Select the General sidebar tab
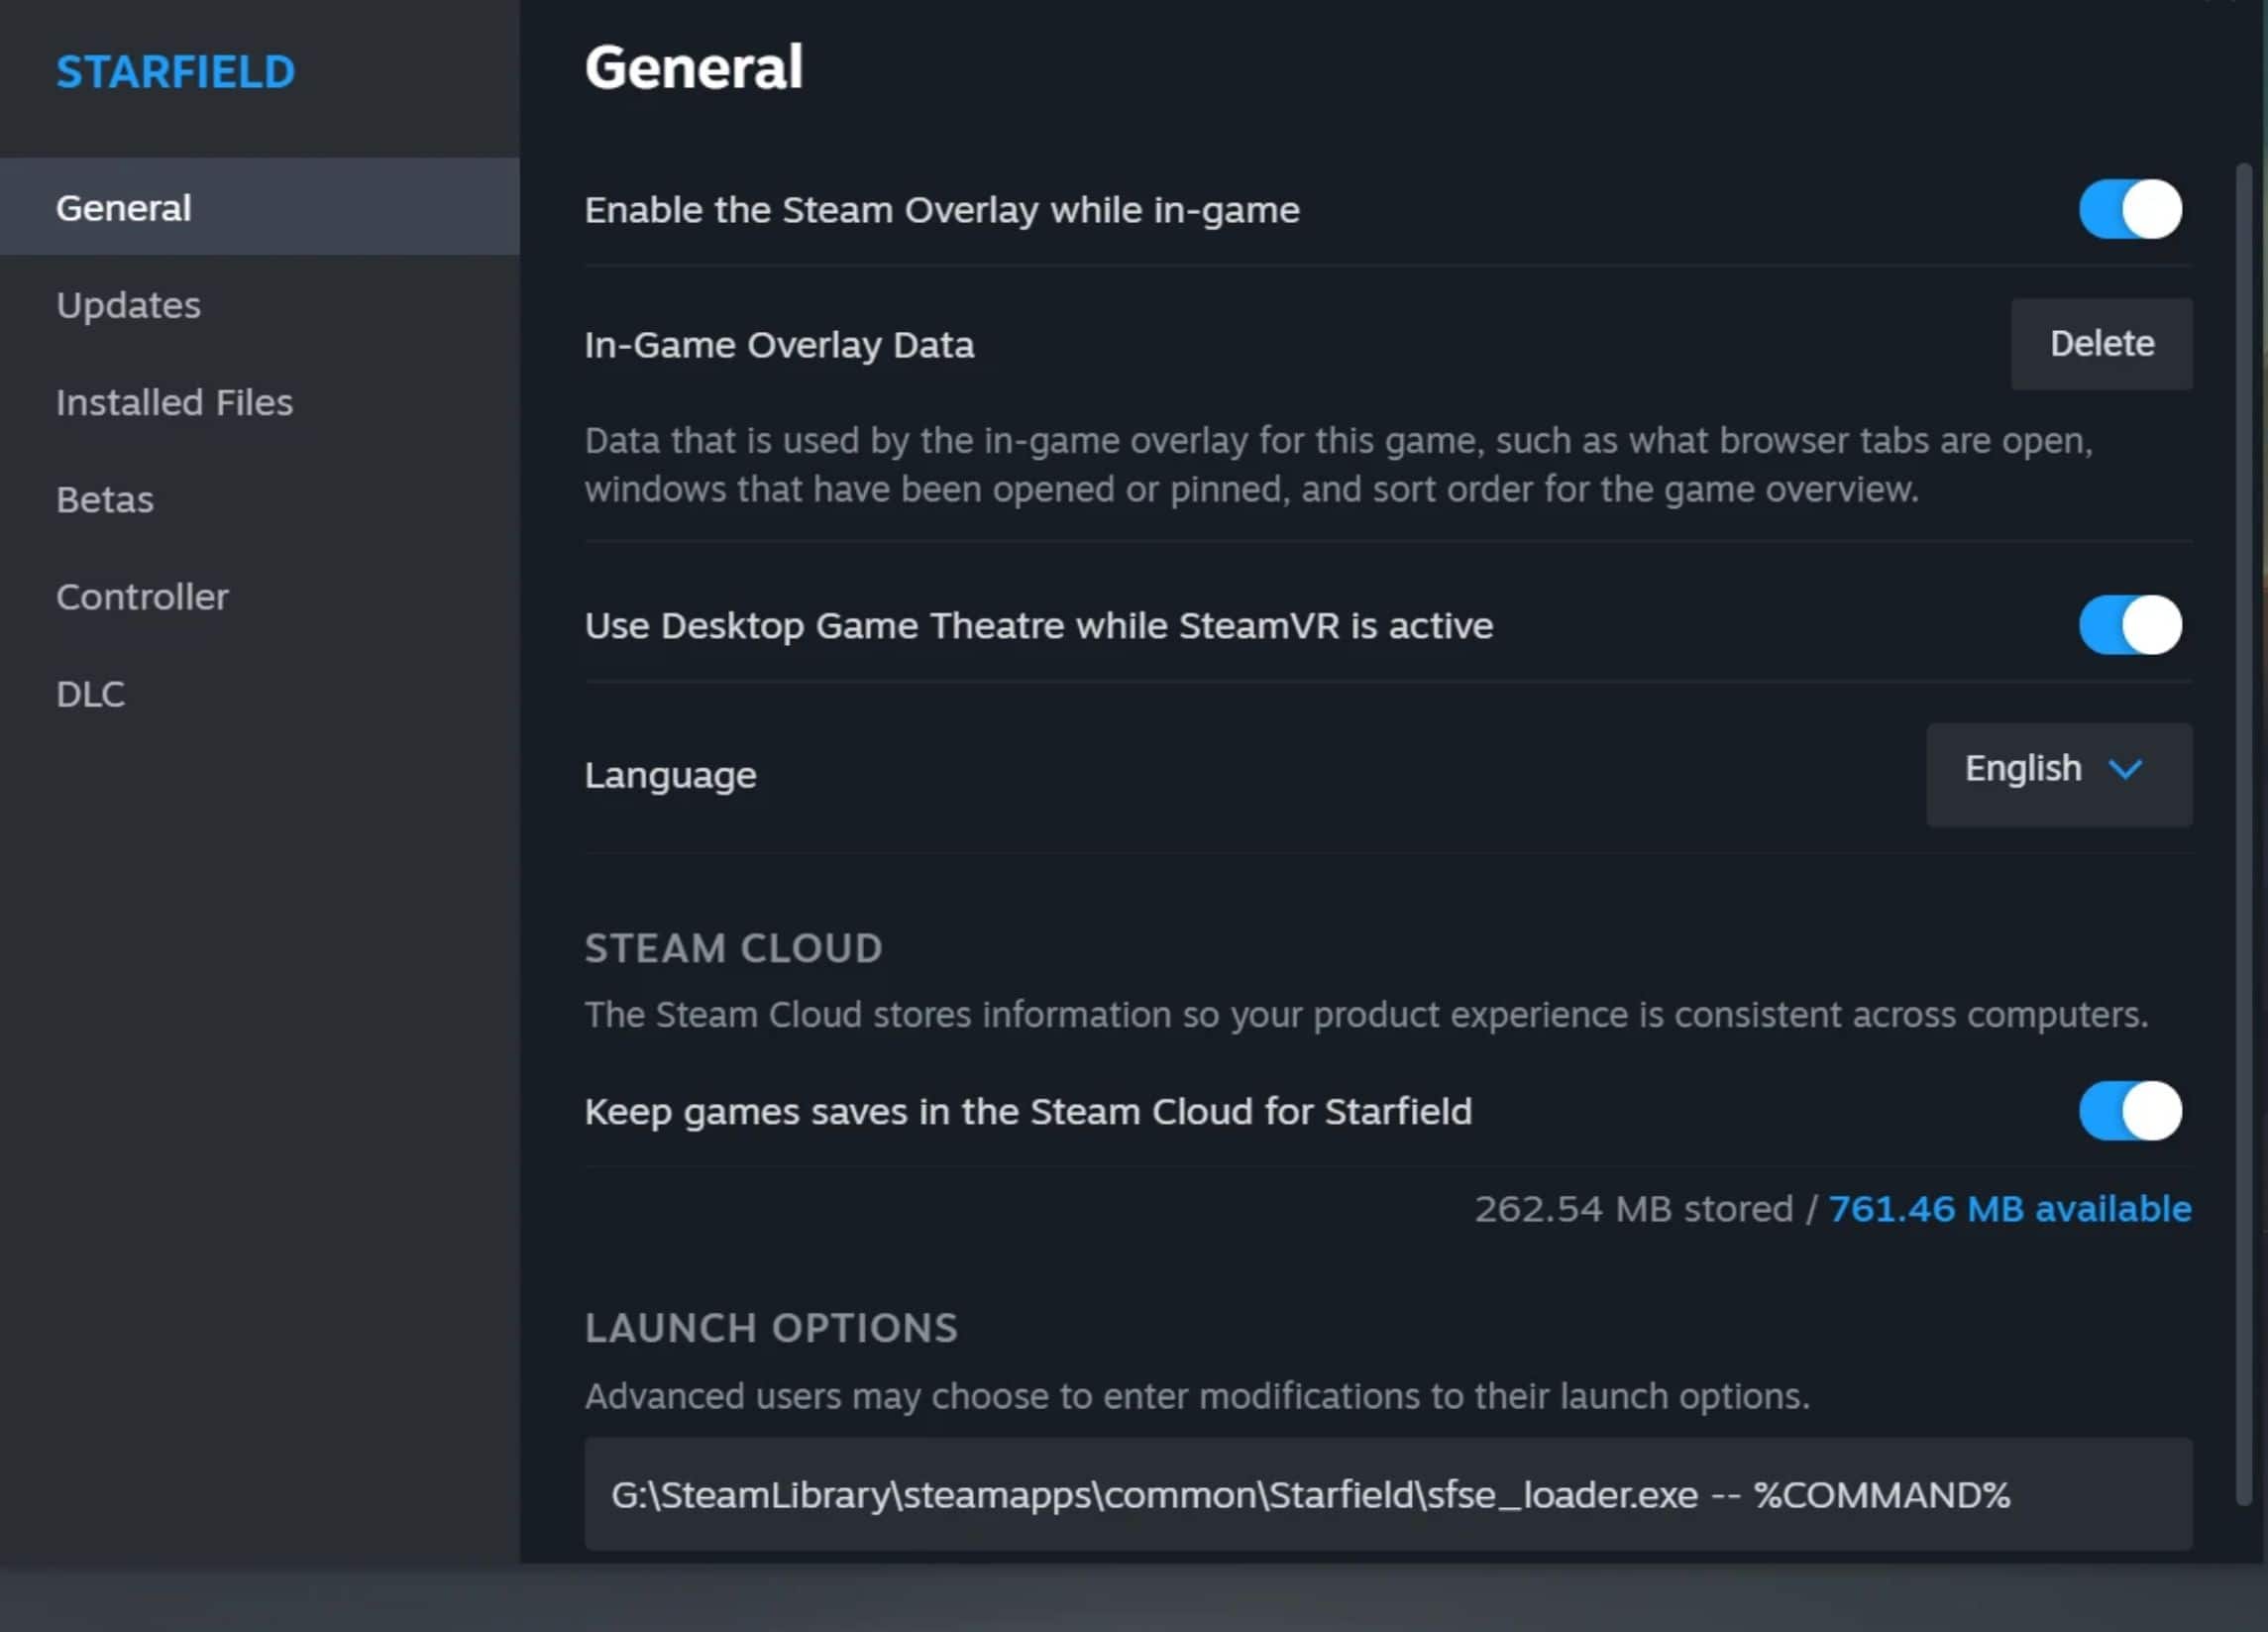This screenshot has width=2268, height=1632. [x=124, y=208]
